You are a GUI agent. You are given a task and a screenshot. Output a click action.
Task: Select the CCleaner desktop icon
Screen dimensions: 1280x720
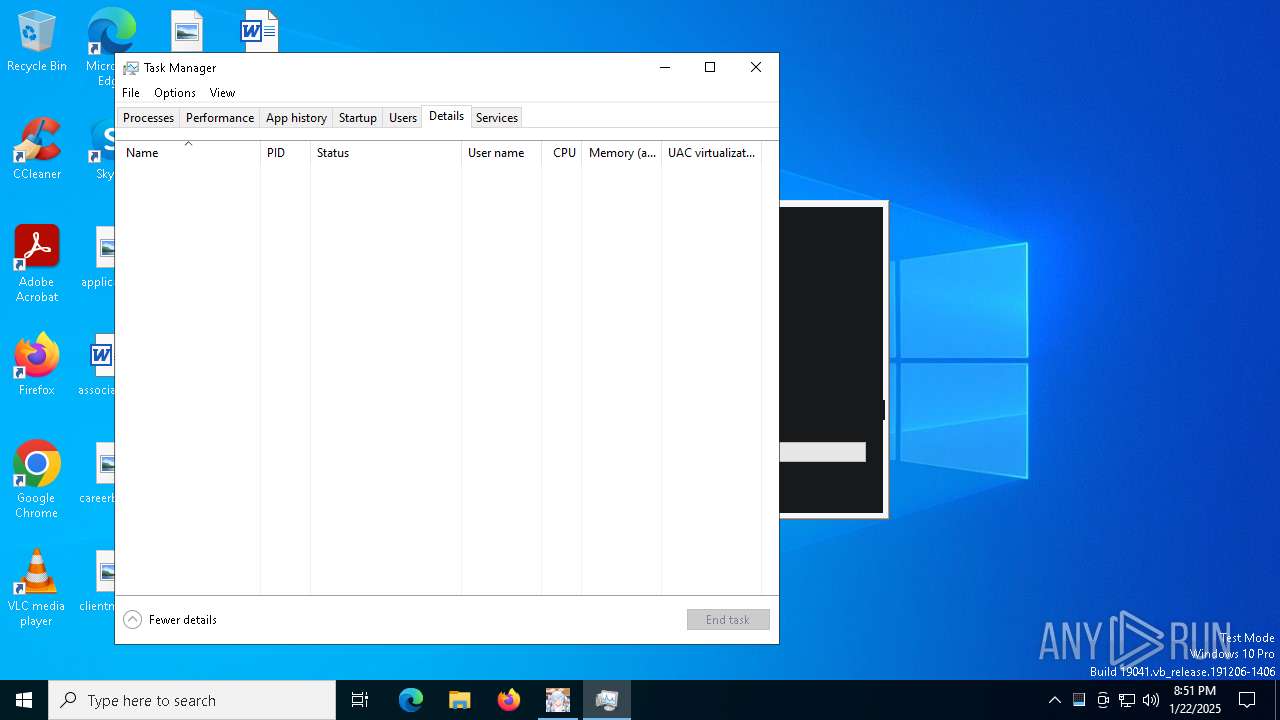pyautogui.click(x=37, y=149)
